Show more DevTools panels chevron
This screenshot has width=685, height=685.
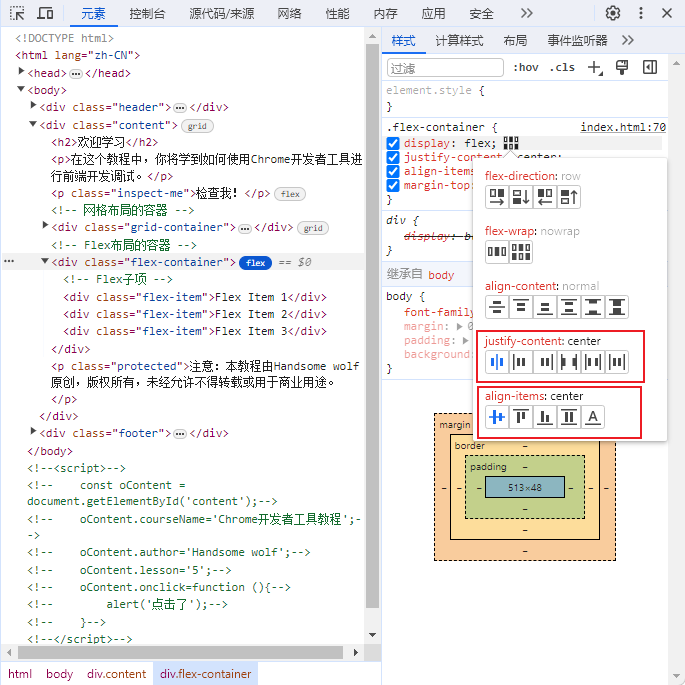point(526,13)
